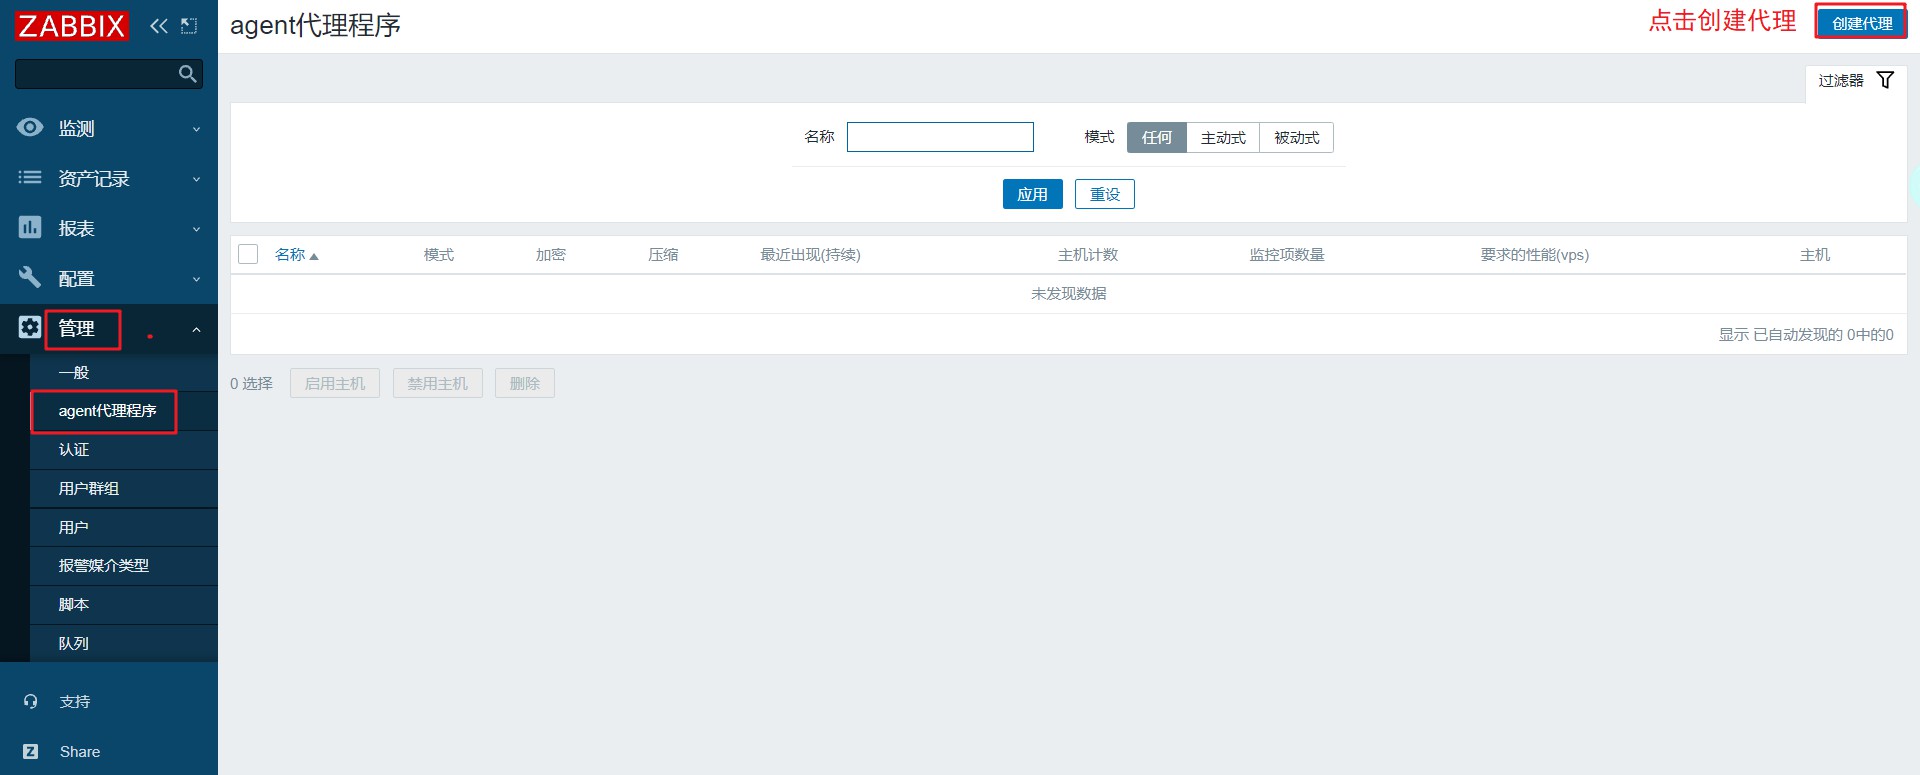Image resolution: width=1920 pixels, height=775 pixels.
Task: Click the sidebar hide/kiosk icon
Action: pyautogui.click(x=189, y=26)
